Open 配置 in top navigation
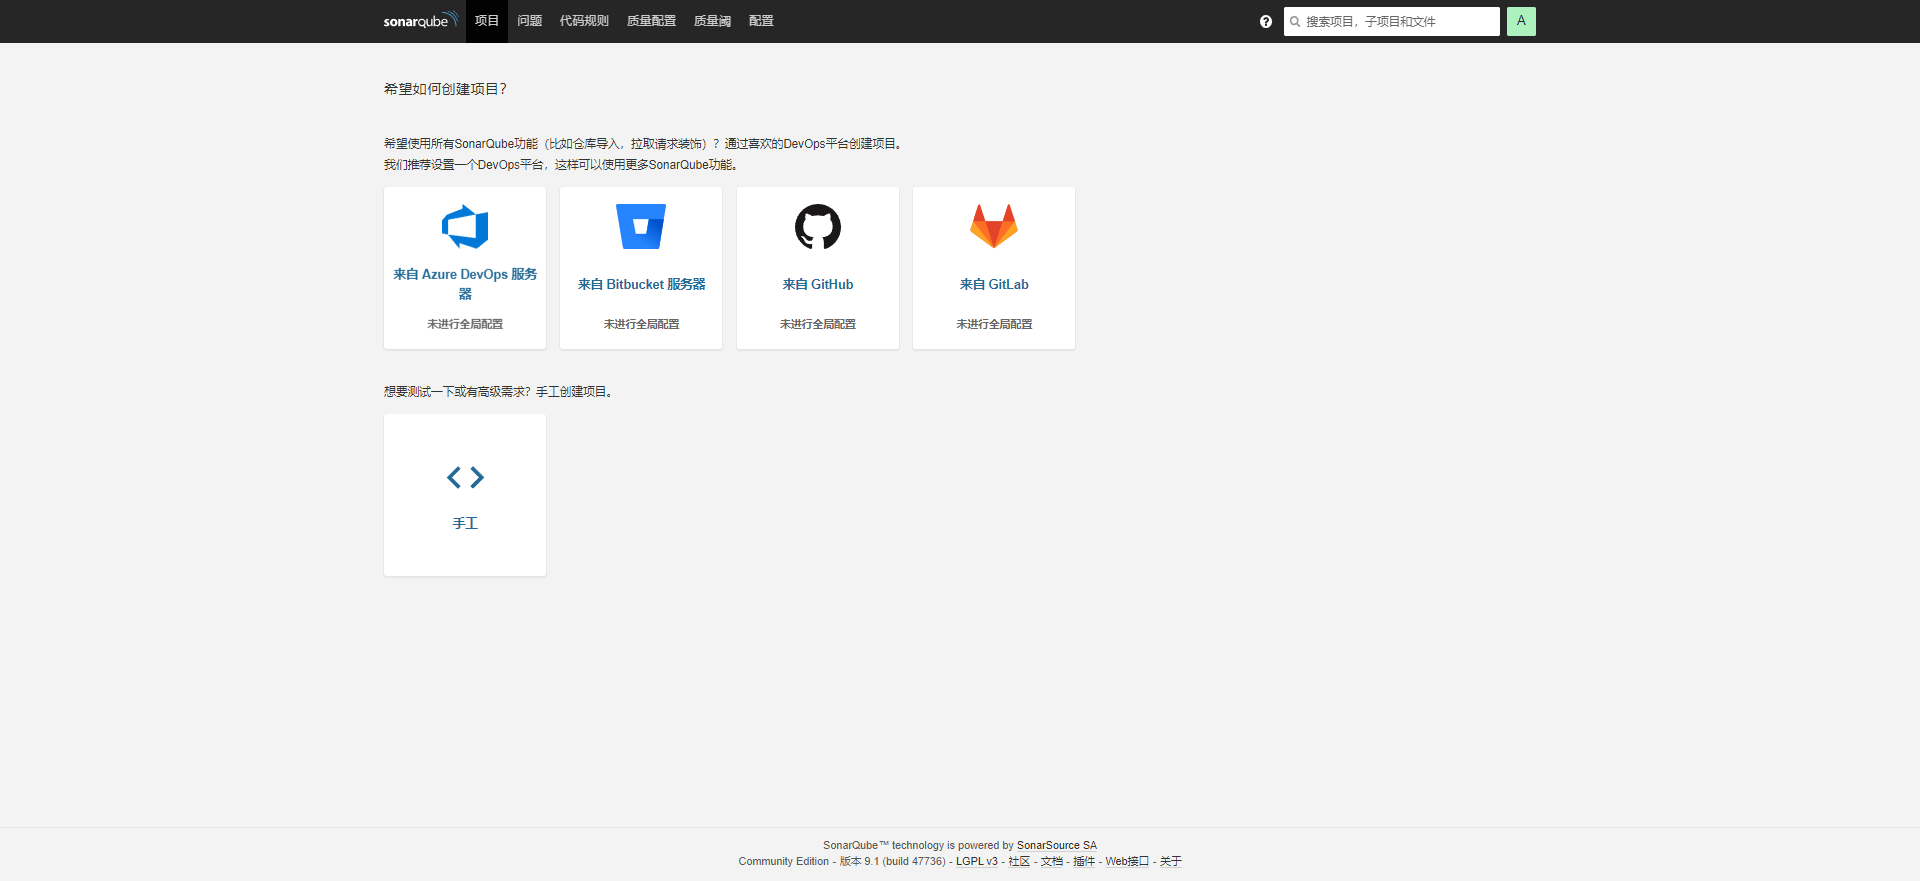1920x881 pixels. pyautogui.click(x=761, y=21)
